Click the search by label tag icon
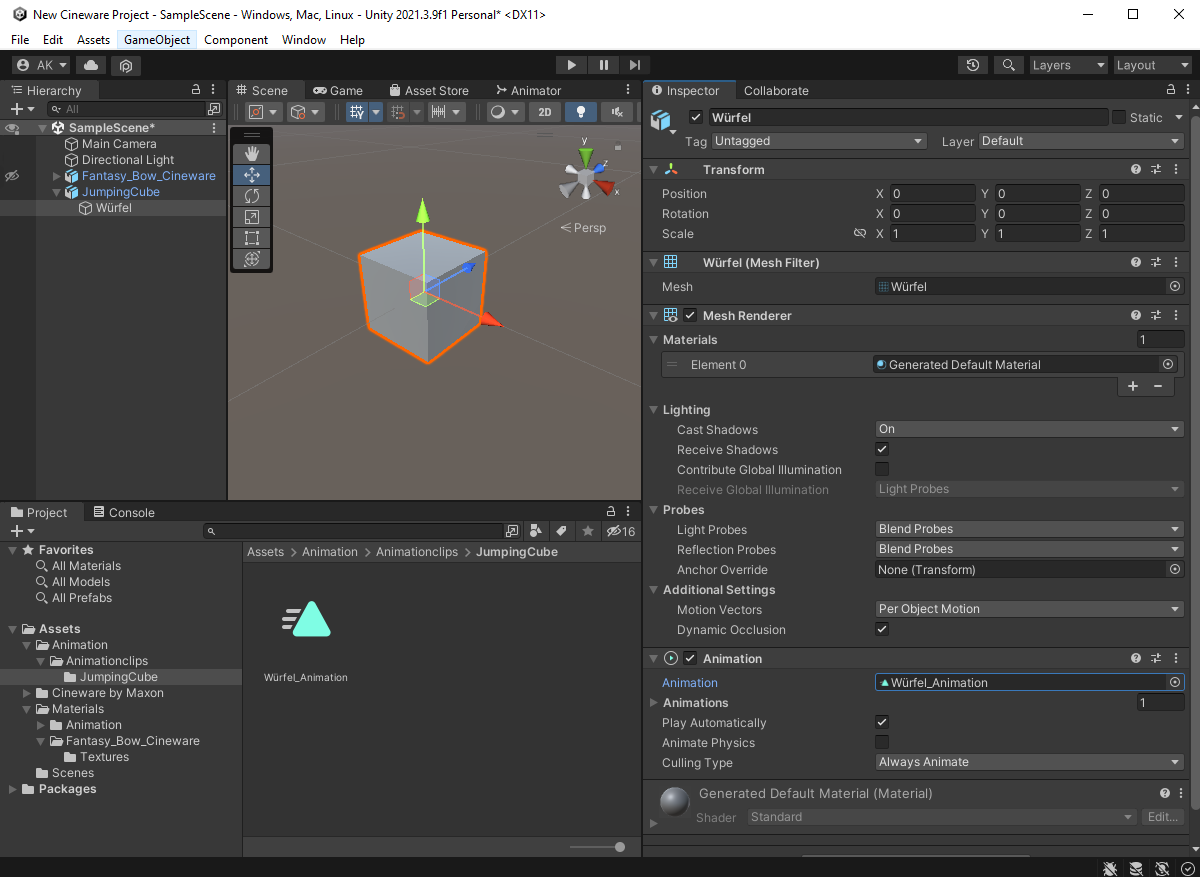The width and height of the screenshot is (1200, 877). click(x=562, y=531)
